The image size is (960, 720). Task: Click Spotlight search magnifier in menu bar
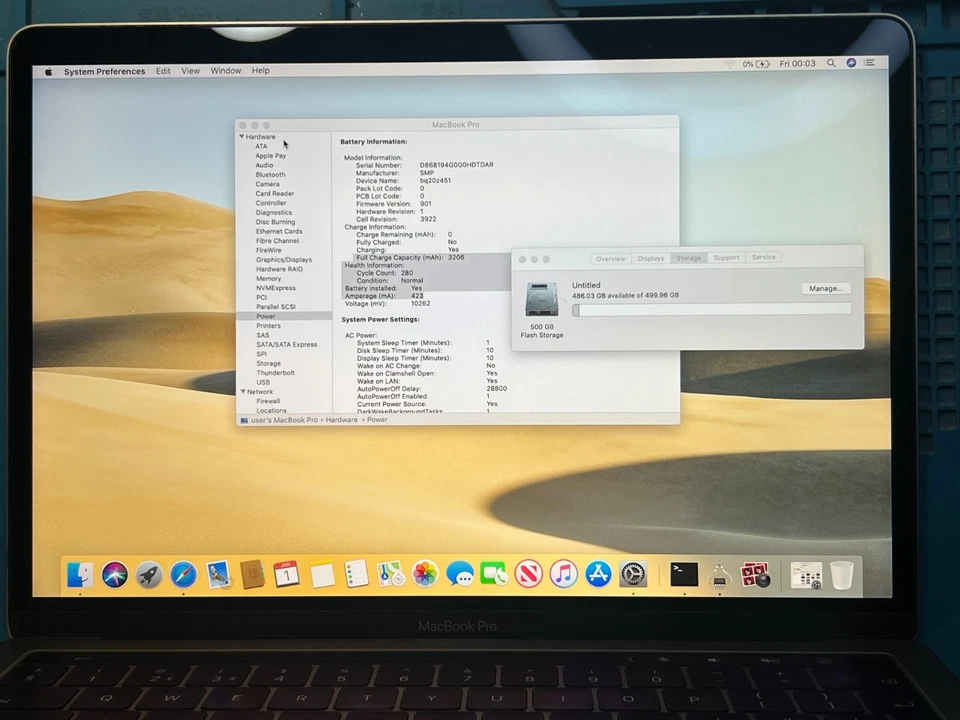(831, 63)
